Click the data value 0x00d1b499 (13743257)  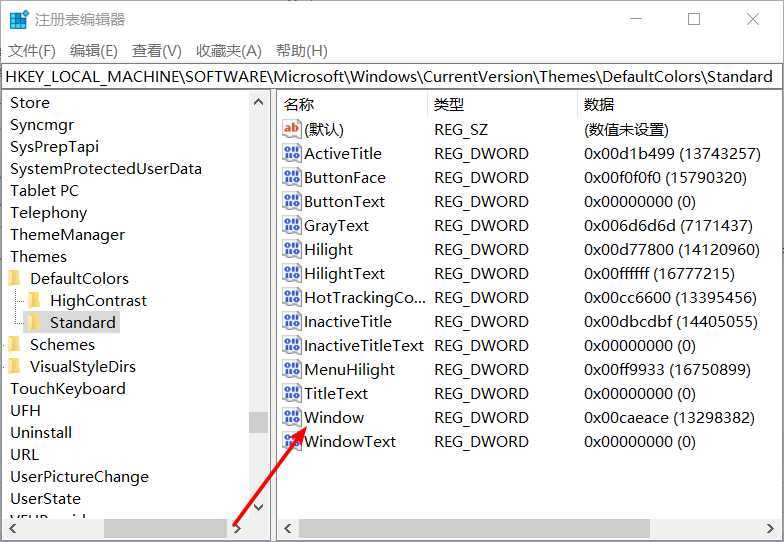[x=672, y=154]
